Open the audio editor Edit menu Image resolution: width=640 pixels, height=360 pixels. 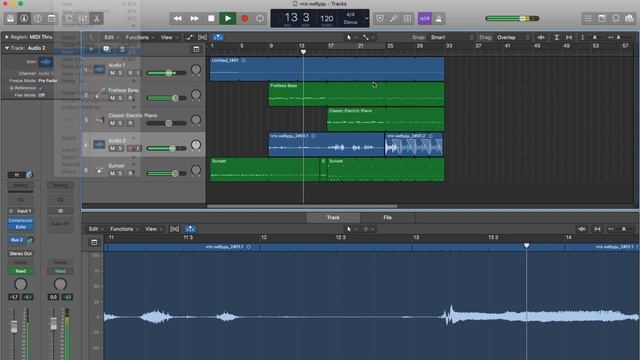click(96, 229)
